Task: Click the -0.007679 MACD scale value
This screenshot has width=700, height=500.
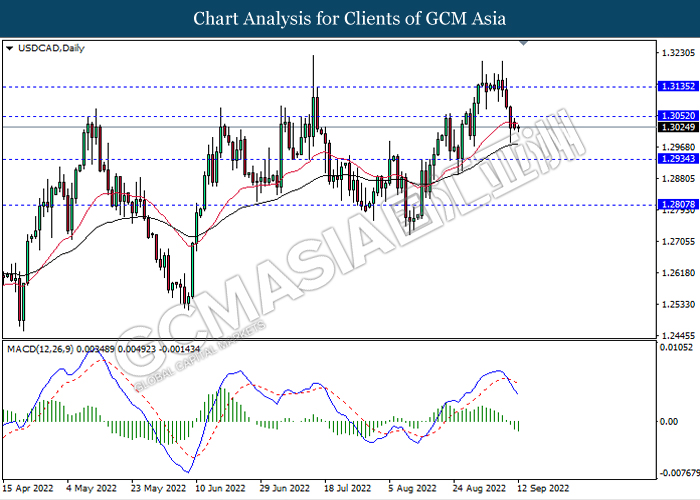Action: point(679,473)
